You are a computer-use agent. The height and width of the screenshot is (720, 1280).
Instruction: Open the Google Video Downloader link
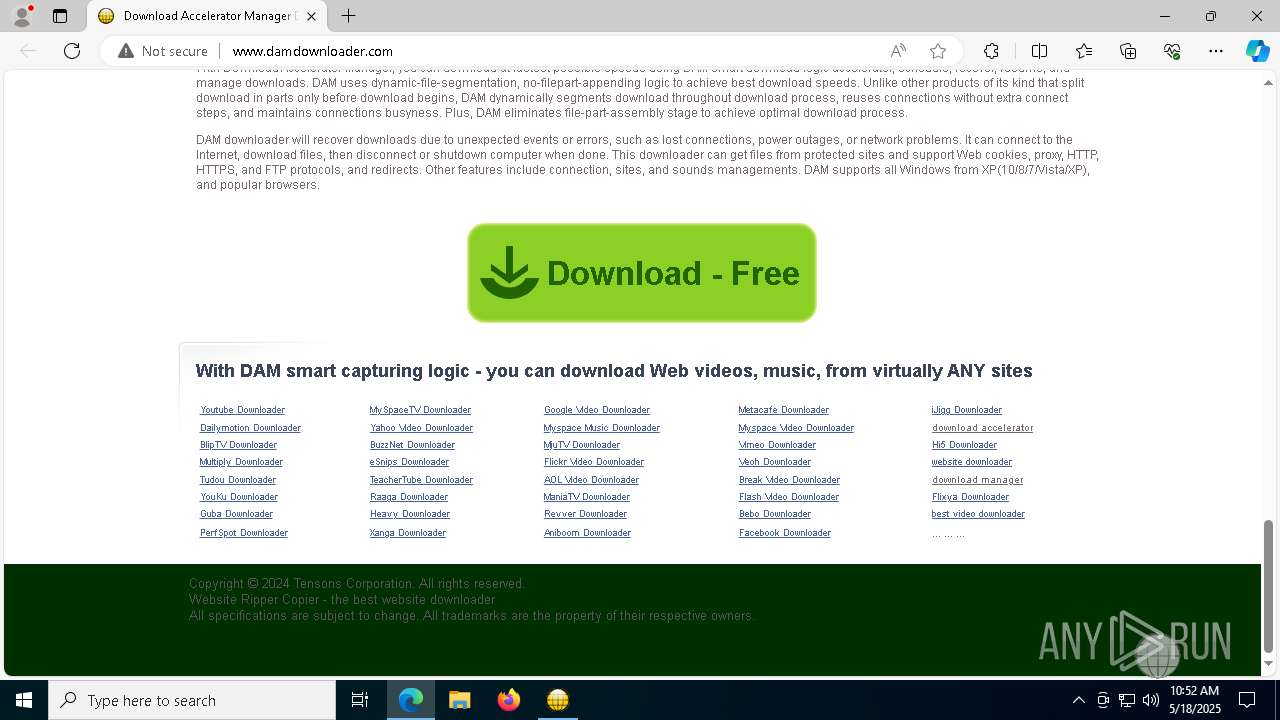pos(597,410)
